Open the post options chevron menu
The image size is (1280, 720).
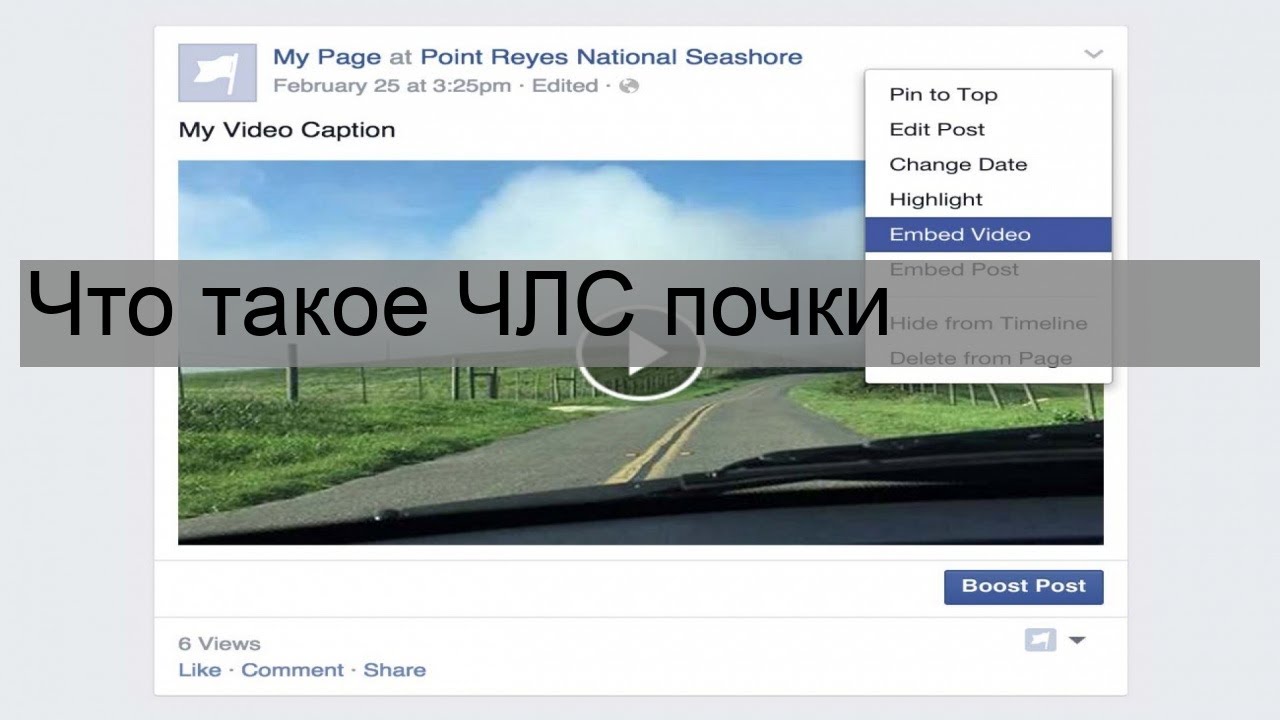pyautogui.click(x=1093, y=54)
